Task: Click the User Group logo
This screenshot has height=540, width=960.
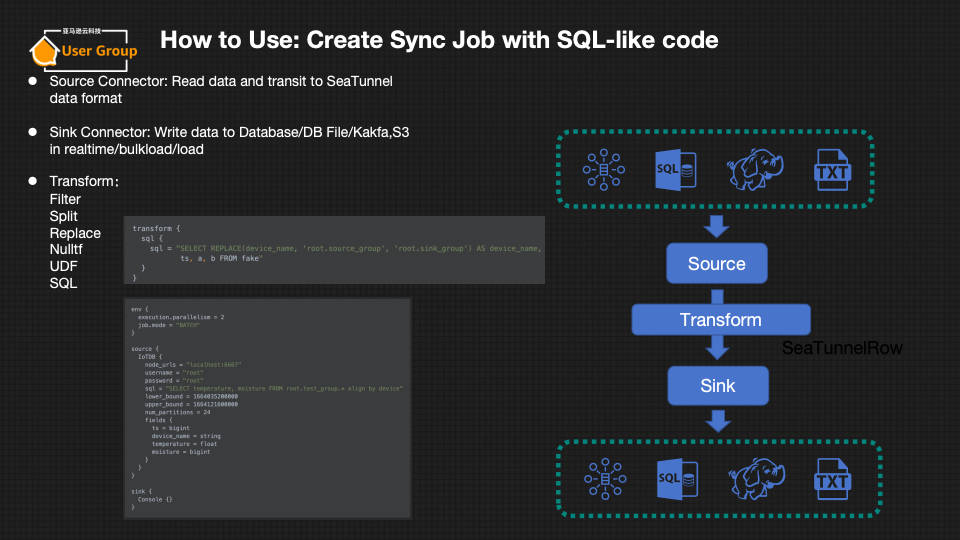Action: [x=83, y=48]
